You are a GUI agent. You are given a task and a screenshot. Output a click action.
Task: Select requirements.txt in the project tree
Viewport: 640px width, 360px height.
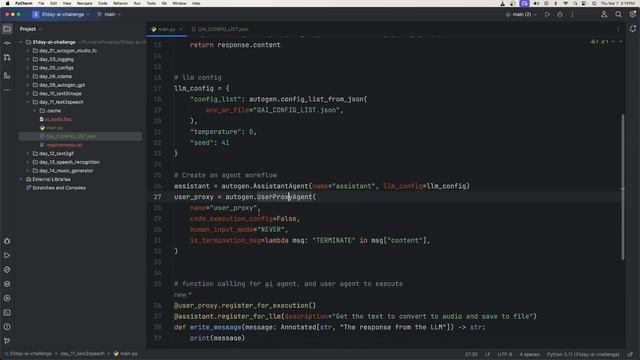pos(64,145)
